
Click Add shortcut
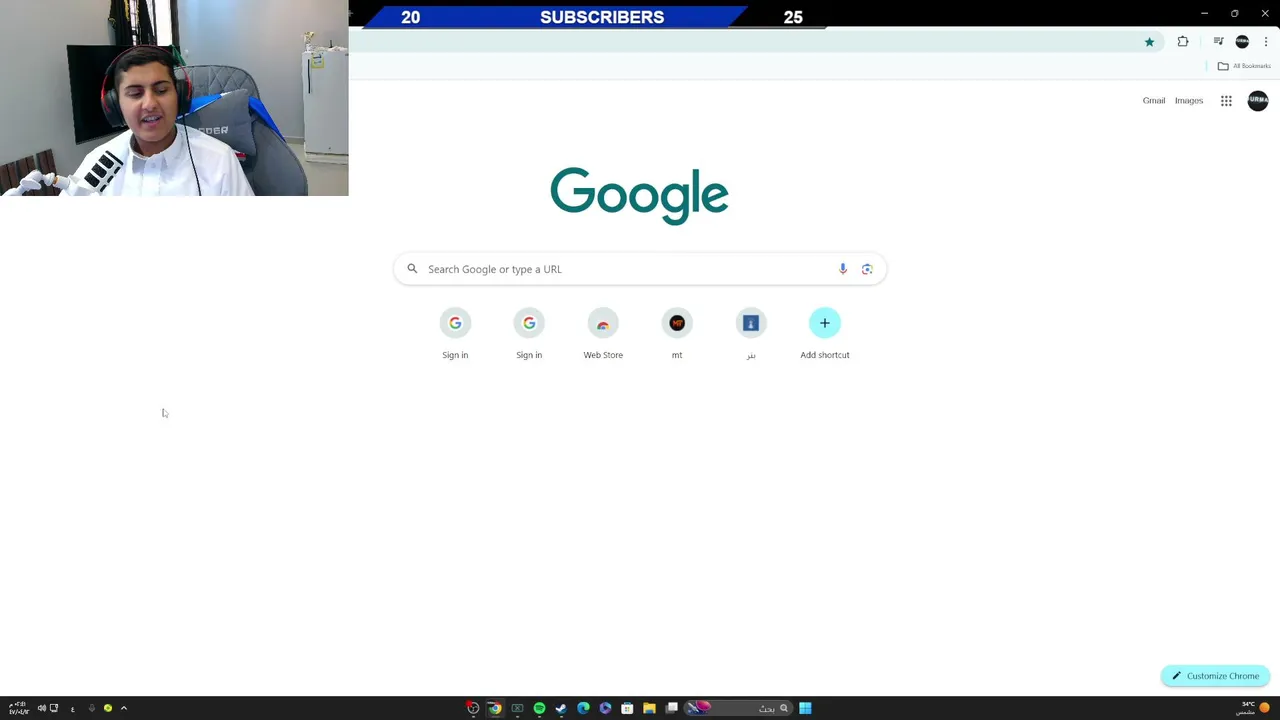[x=825, y=334]
